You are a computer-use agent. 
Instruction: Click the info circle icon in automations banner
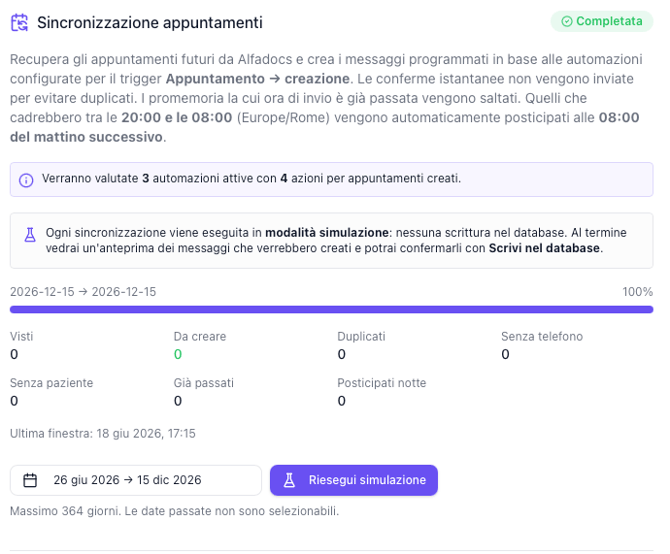[x=26, y=180]
